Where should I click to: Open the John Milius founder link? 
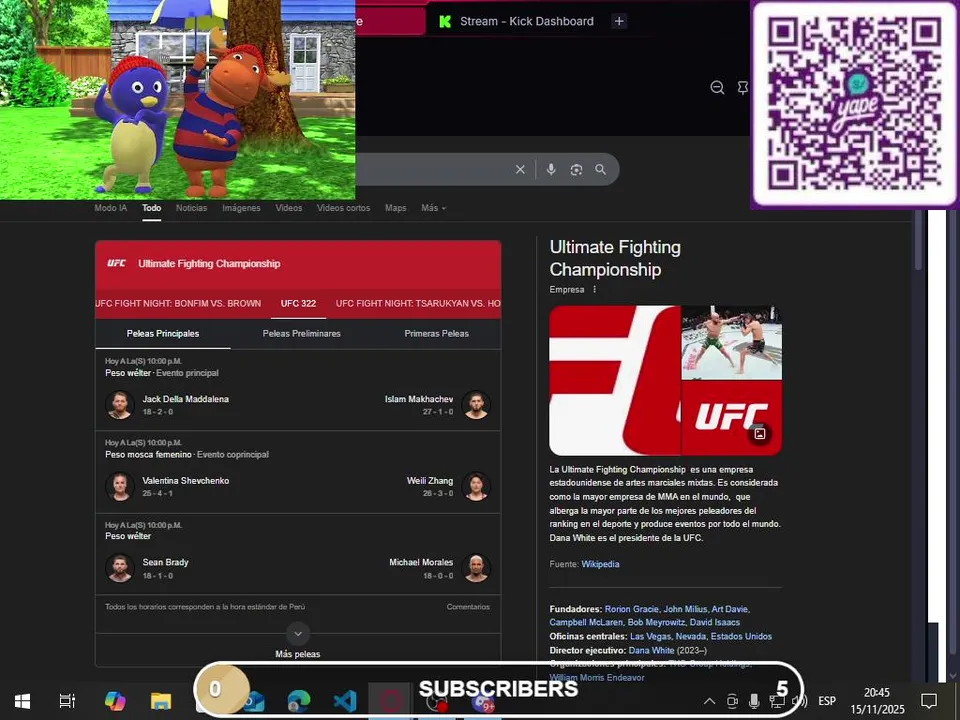(685, 609)
